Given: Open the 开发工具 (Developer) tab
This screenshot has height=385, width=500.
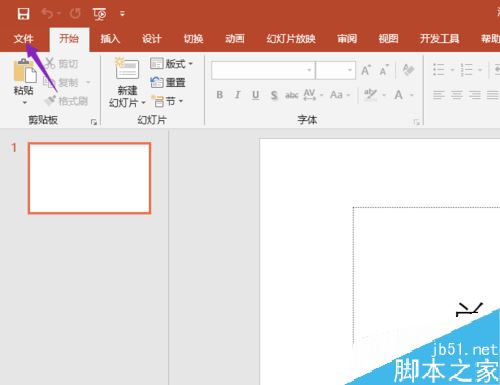Looking at the screenshot, I should [440, 39].
